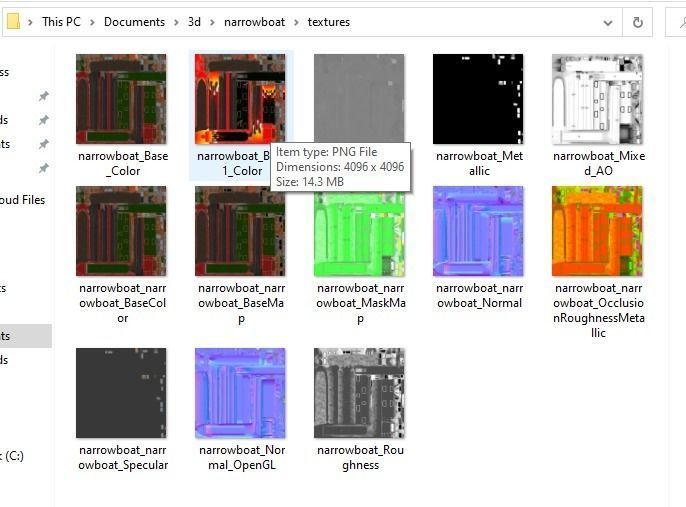Select the plain grey texture thumbnail

(x=359, y=98)
